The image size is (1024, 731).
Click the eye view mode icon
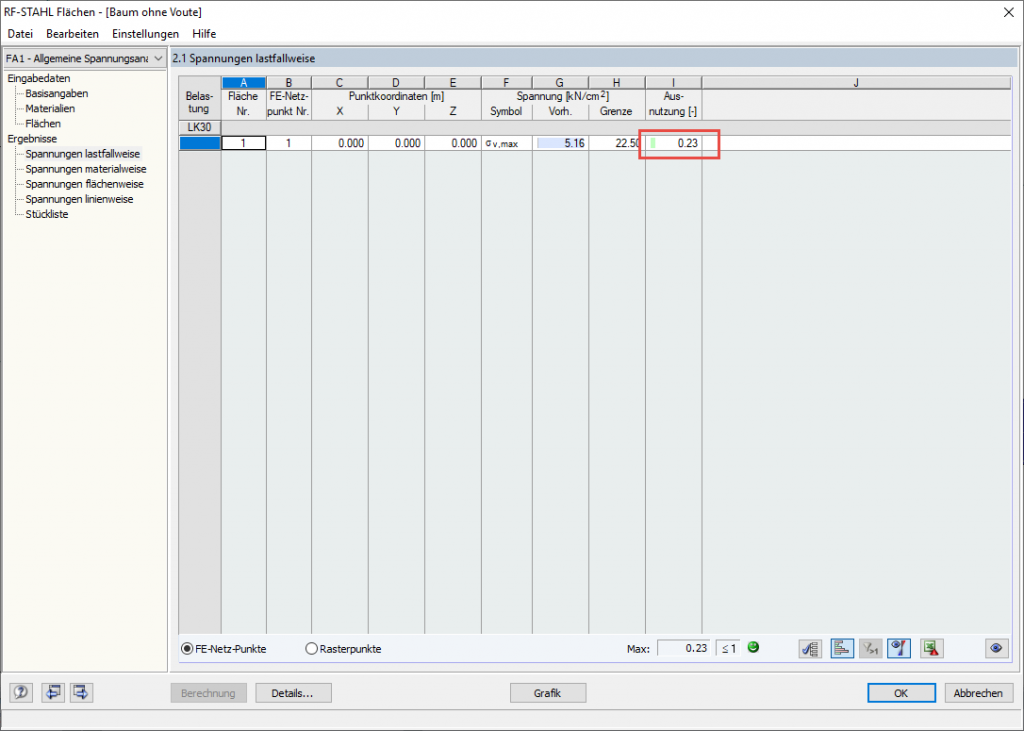point(996,649)
